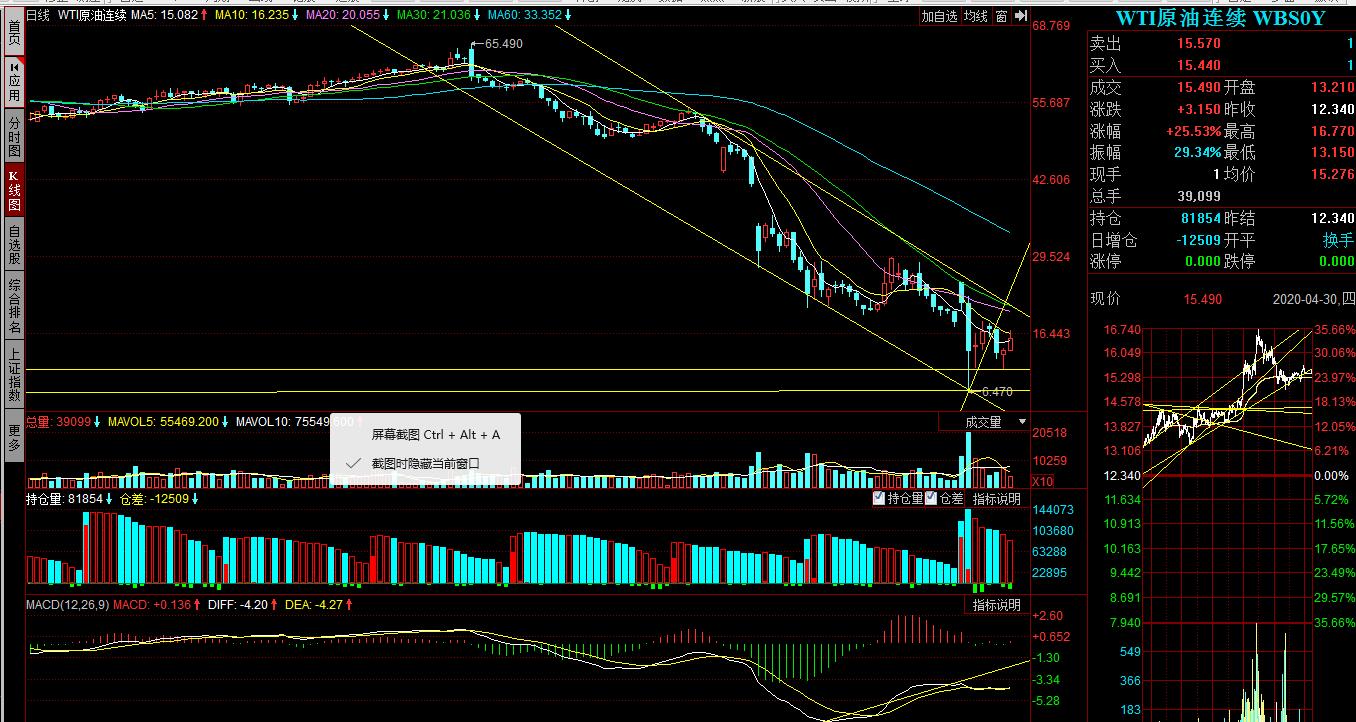This screenshot has width=1356, height=722.
Task: Open 指标说明 for the 持仓量 panel
Action: coord(997,498)
